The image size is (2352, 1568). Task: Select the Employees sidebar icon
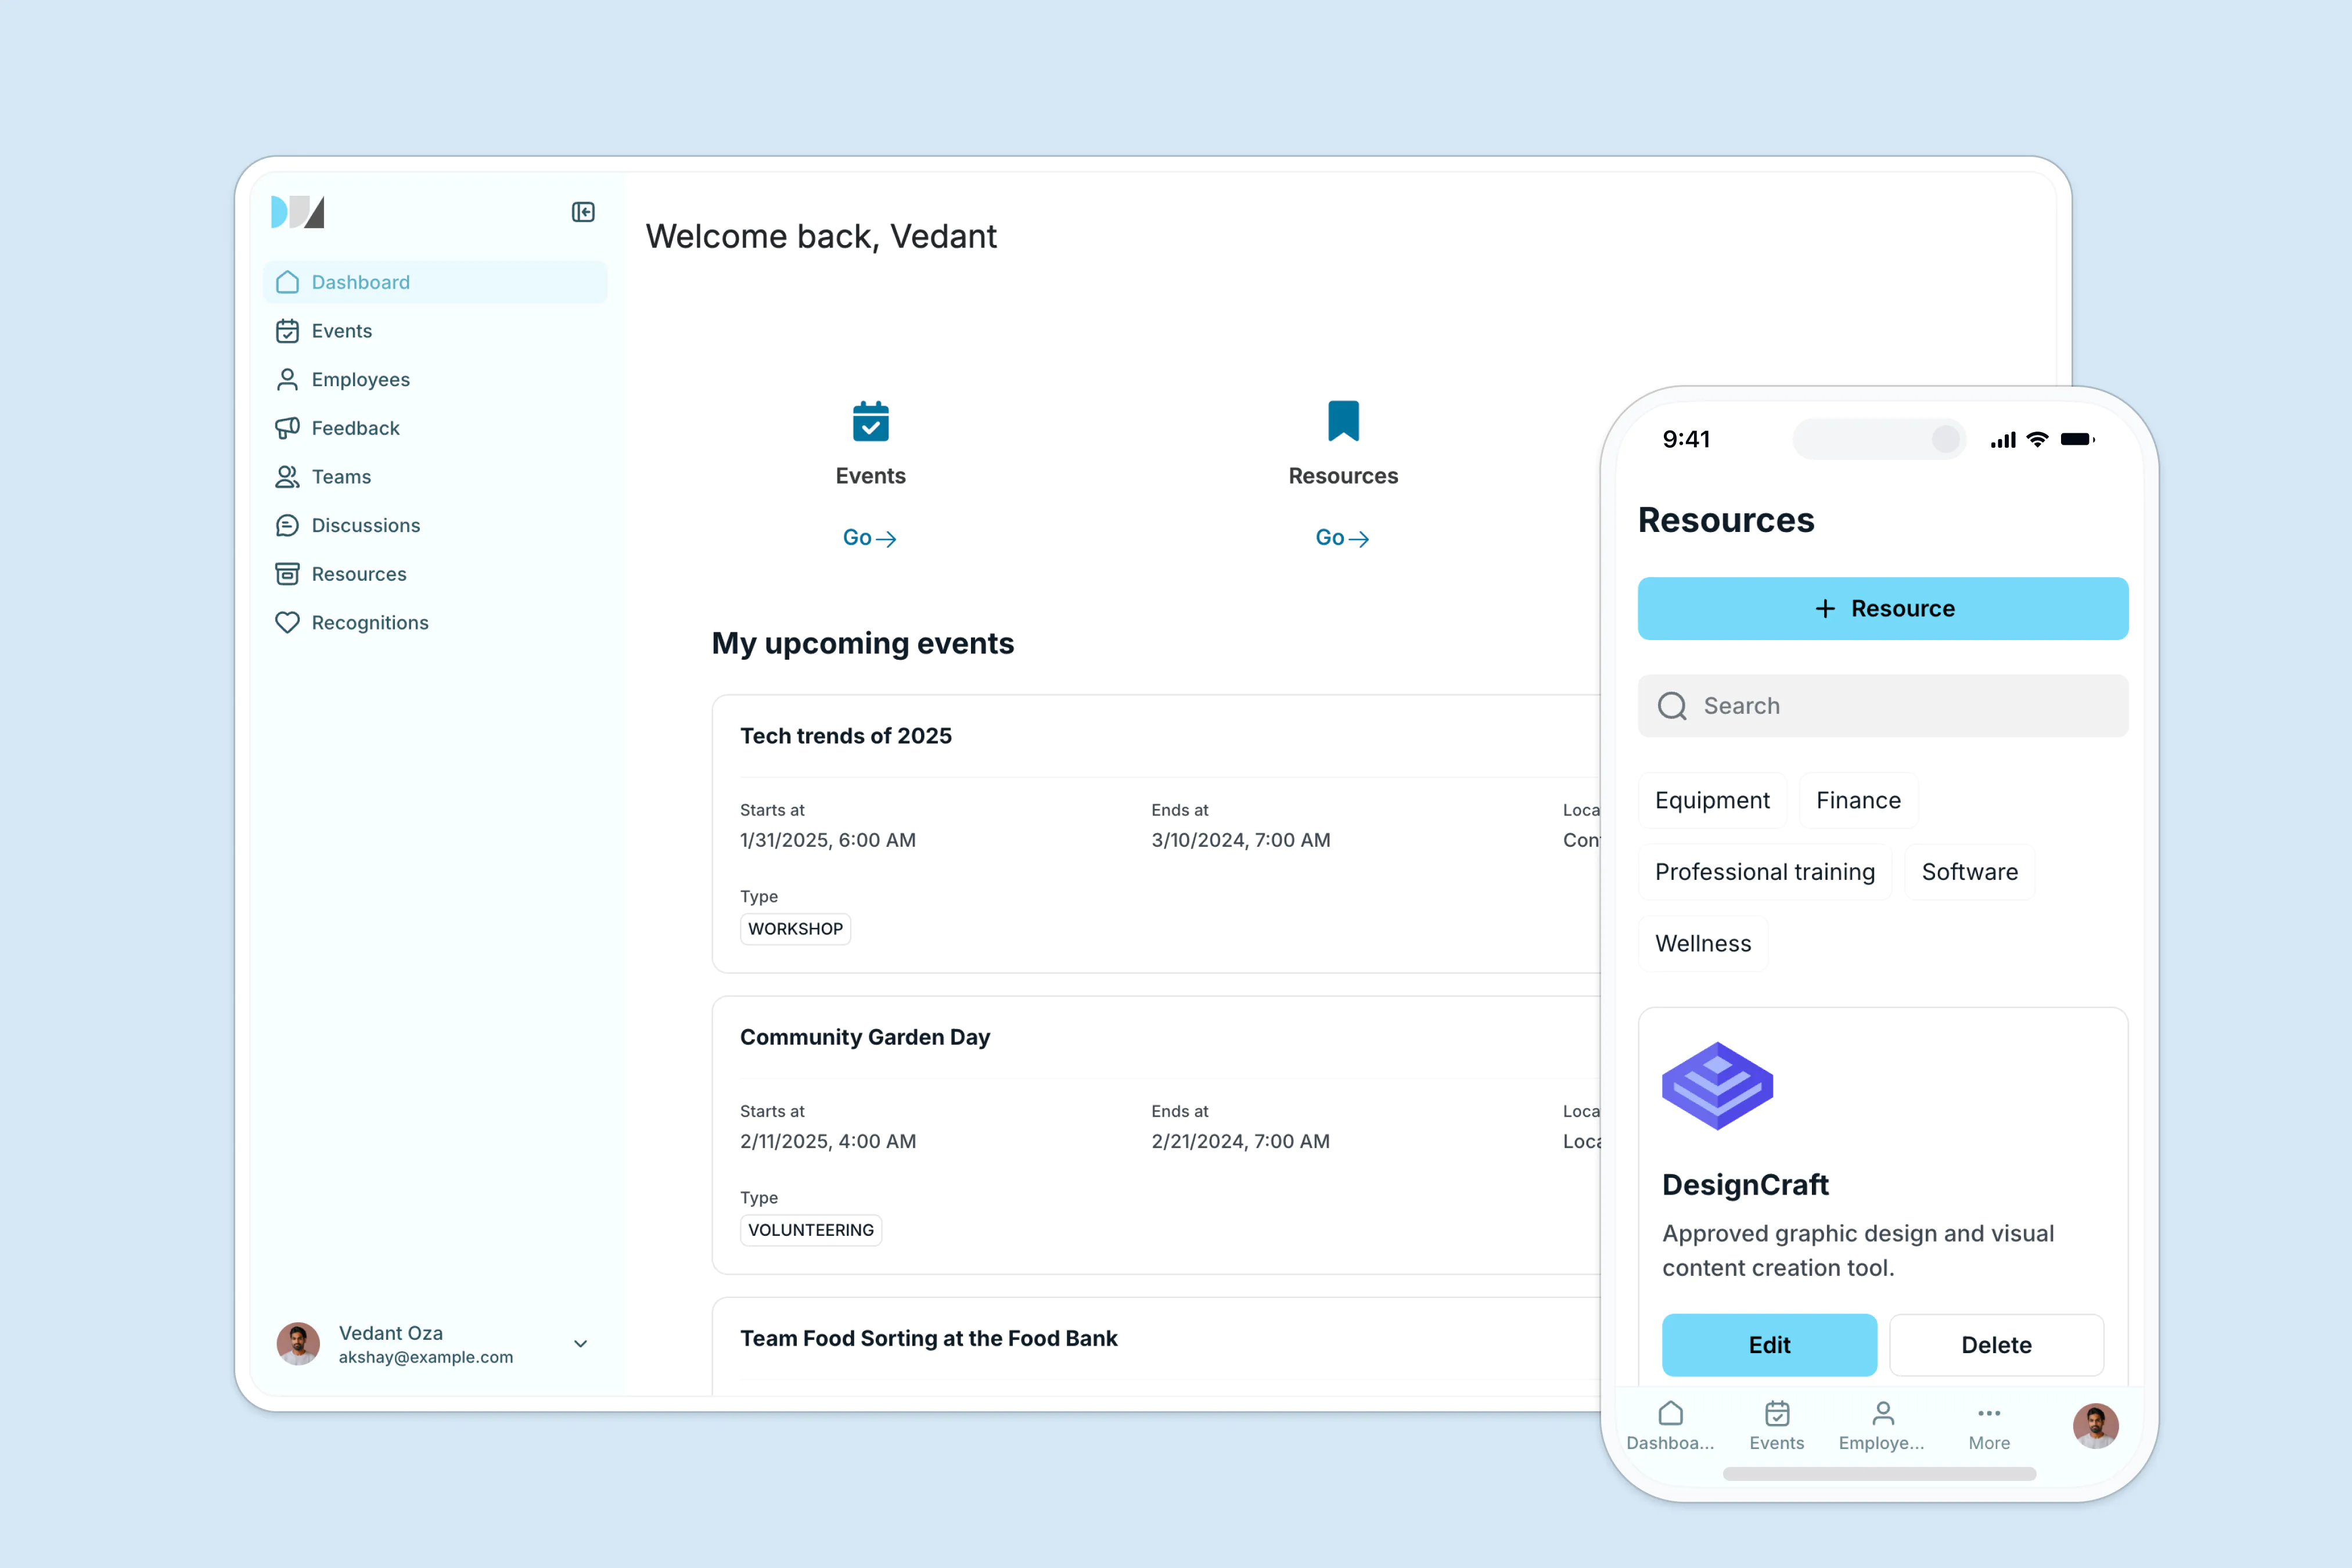pos(287,379)
